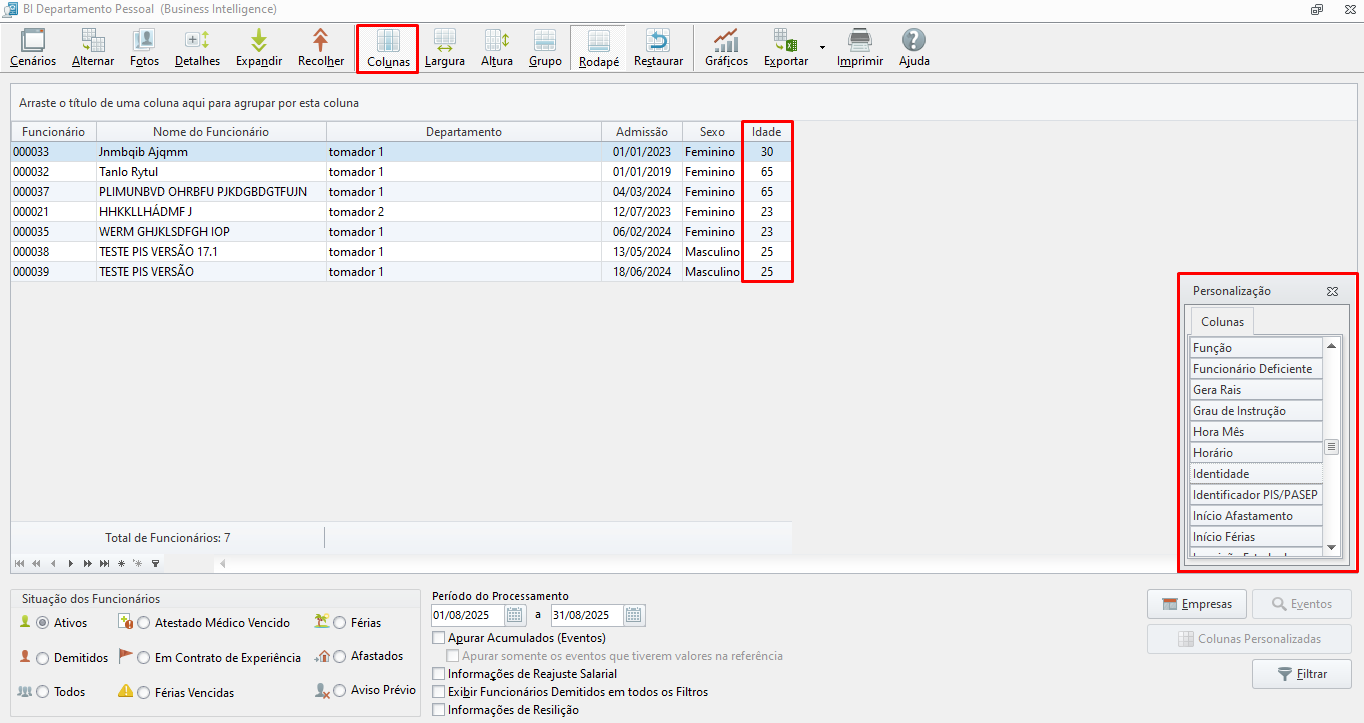Image resolution: width=1364 pixels, height=723 pixels.
Task: Select Início Afastamento in the column list
Action: click(1256, 516)
